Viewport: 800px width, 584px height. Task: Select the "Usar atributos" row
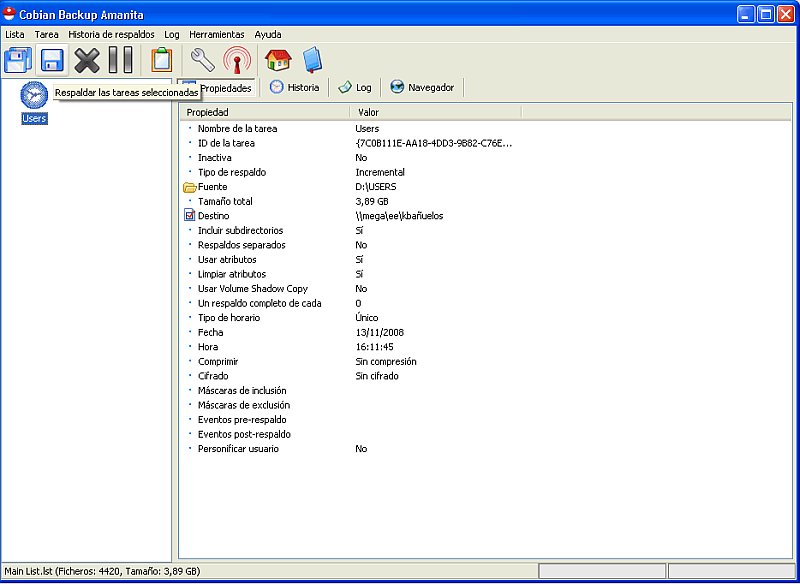coord(485,260)
